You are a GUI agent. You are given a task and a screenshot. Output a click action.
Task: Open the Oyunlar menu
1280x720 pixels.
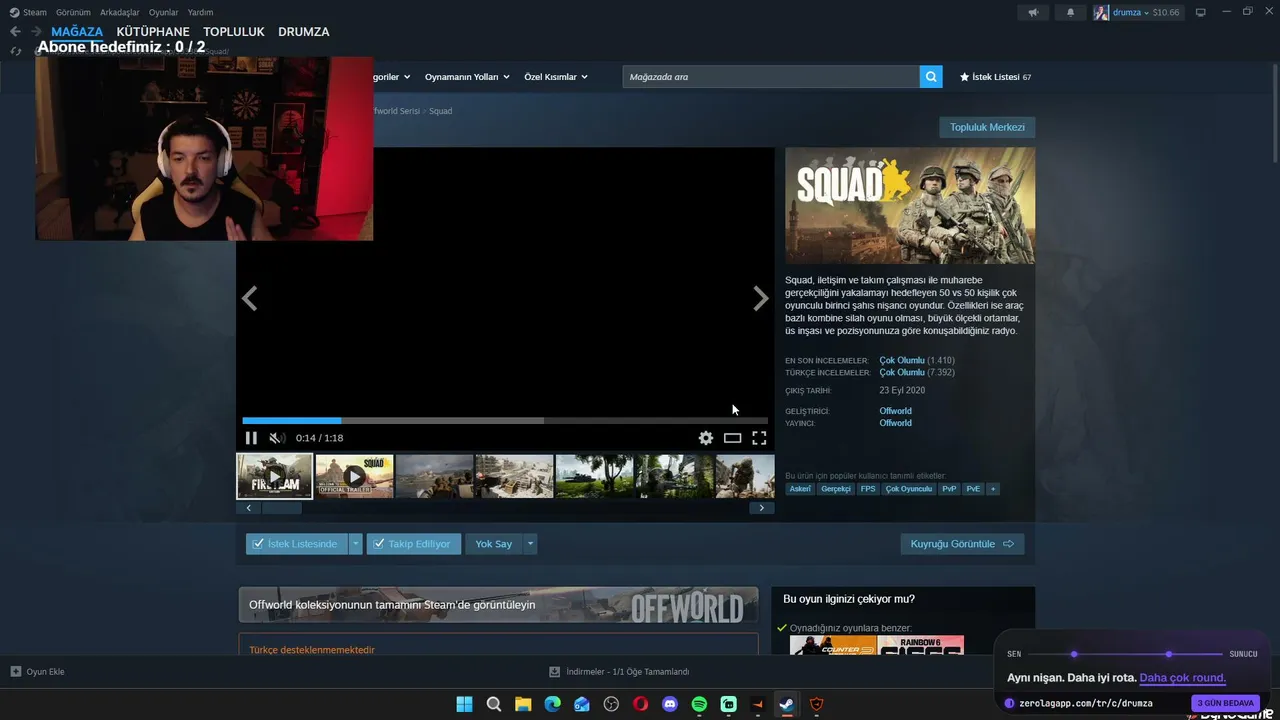coord(164,12)
